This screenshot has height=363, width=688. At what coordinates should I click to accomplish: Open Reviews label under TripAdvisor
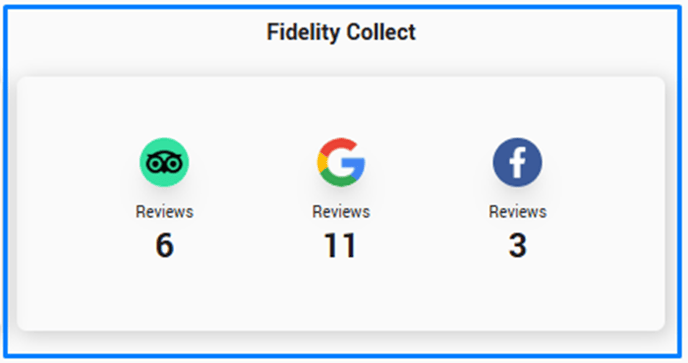pyautogui.click(x=165, y=212)
